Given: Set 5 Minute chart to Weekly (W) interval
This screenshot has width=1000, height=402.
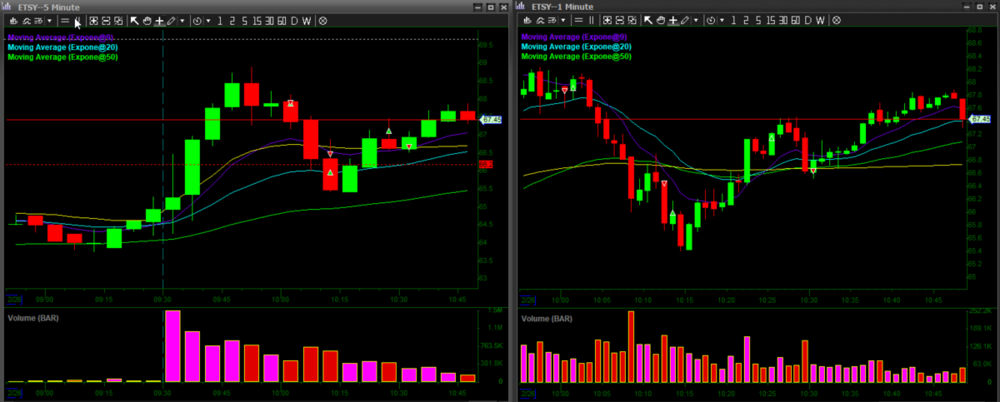Looking at the screenshot, I should [306, 20].
